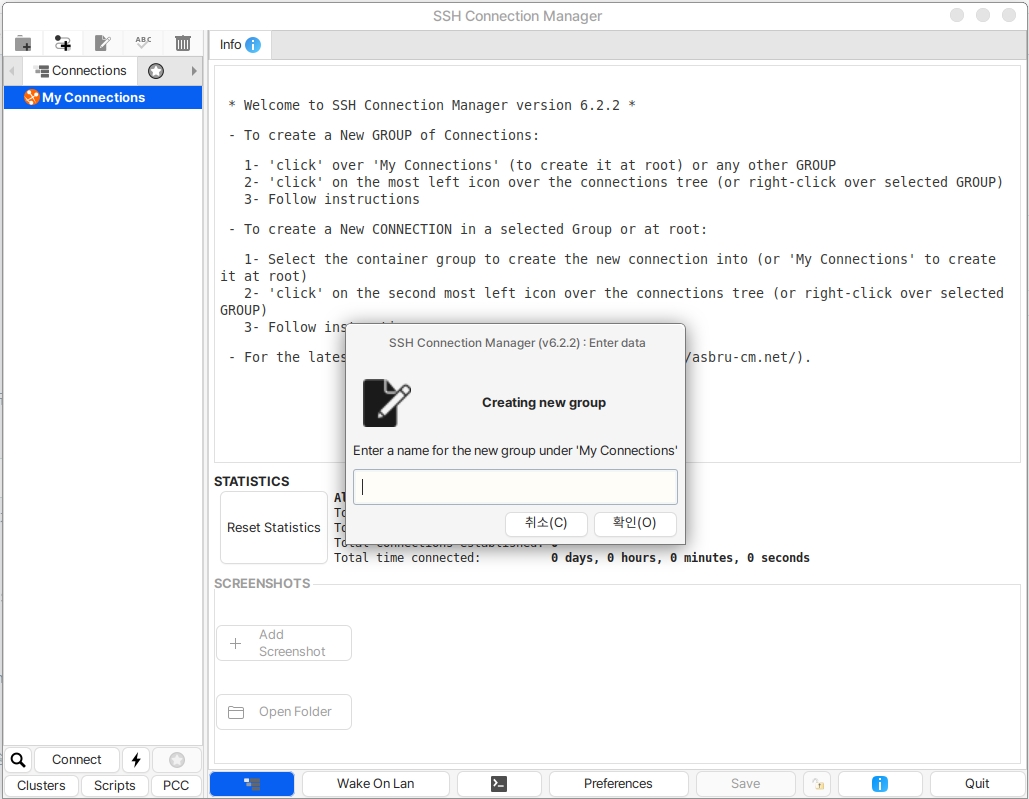Click the blue info about button
This screenshot has height=799, width=1029.
coord(880,784)
